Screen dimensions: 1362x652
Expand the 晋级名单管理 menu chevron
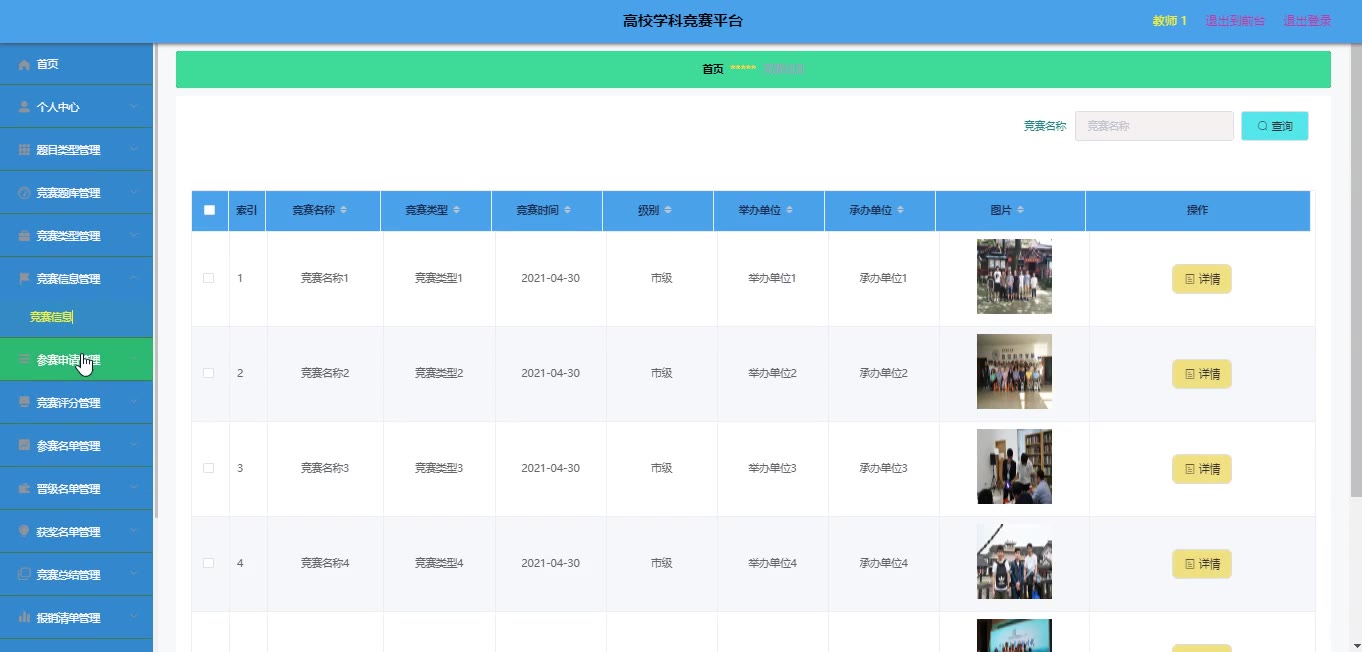click(x=134, y=489)
